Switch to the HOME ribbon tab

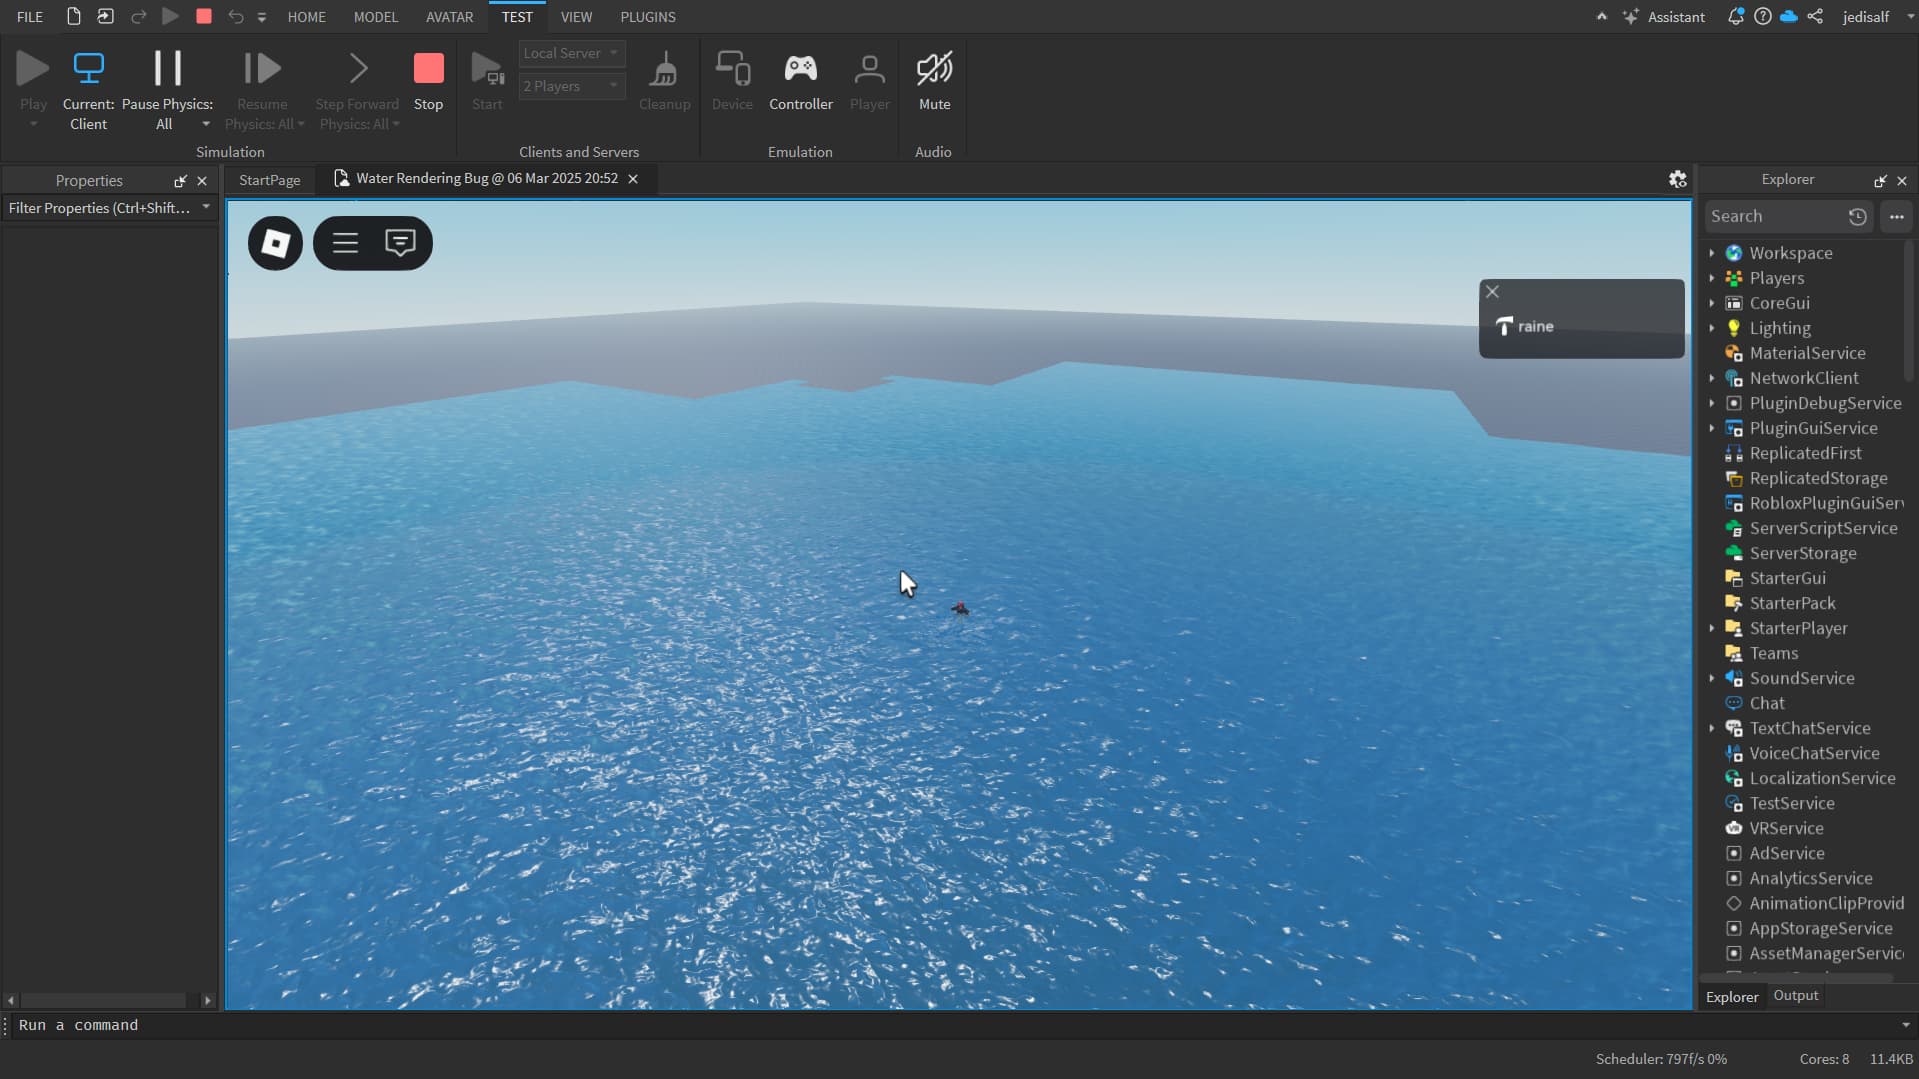[x=307, y=16]
